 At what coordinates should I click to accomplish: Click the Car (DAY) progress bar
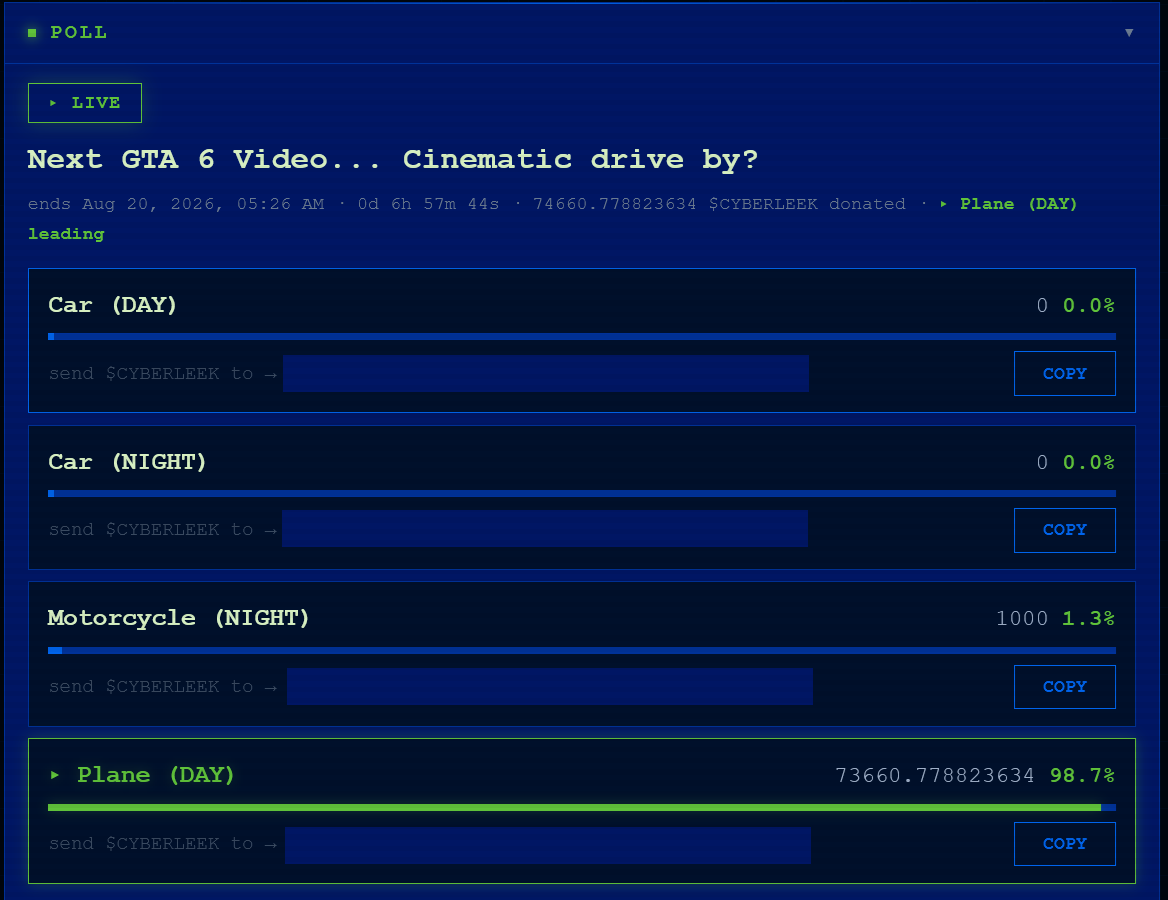582,337
